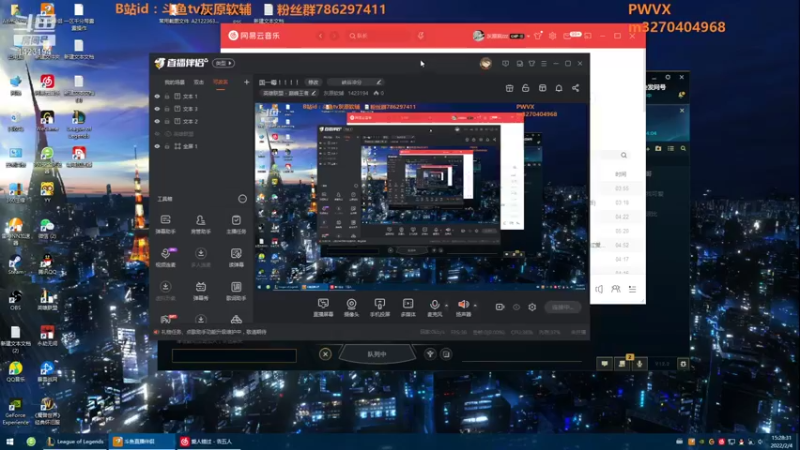Open the 多人连麦 download tool
The height and width of the screenshot is (450, 800).
pyautogui.click(x=201, y=257)
